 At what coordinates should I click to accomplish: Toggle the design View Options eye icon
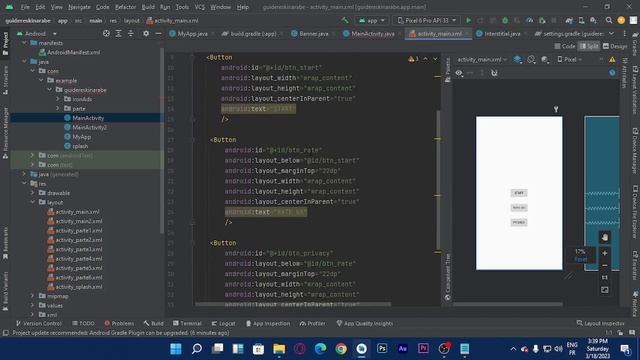(459, 73)
